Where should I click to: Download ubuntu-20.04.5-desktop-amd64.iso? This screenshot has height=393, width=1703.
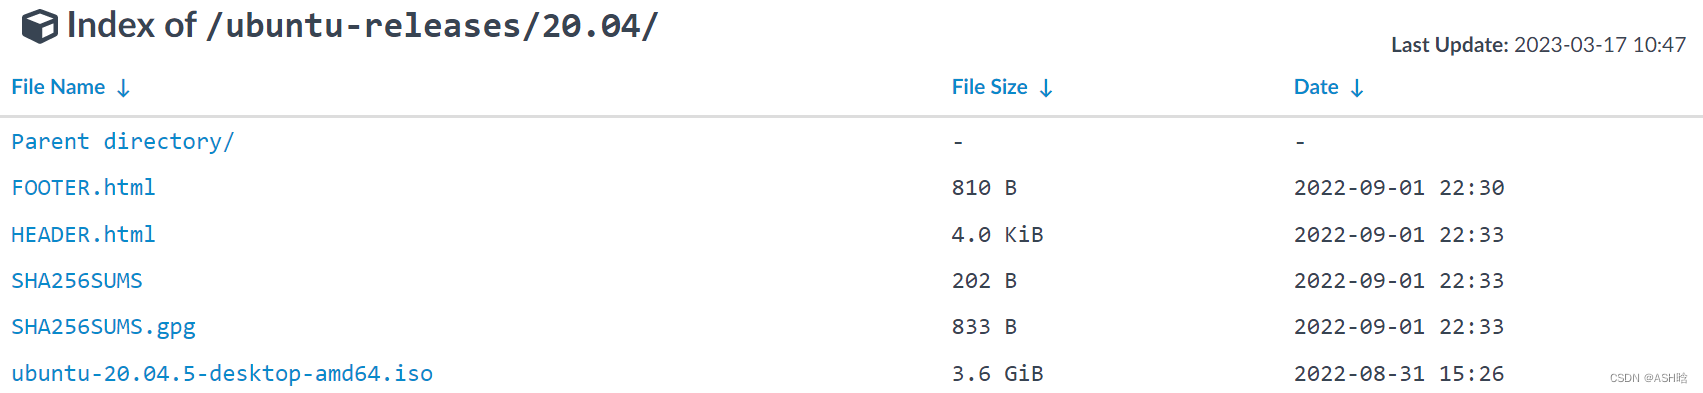[x=222, y=374]
